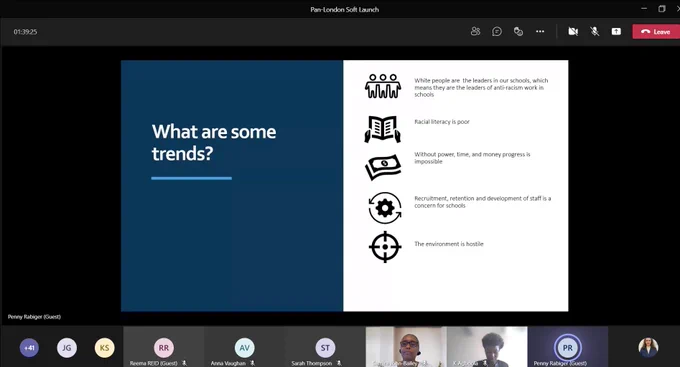Screen dimensions: 680x367
Task: Select Anna Vaughan participant tile
Action: pos(244,347)
